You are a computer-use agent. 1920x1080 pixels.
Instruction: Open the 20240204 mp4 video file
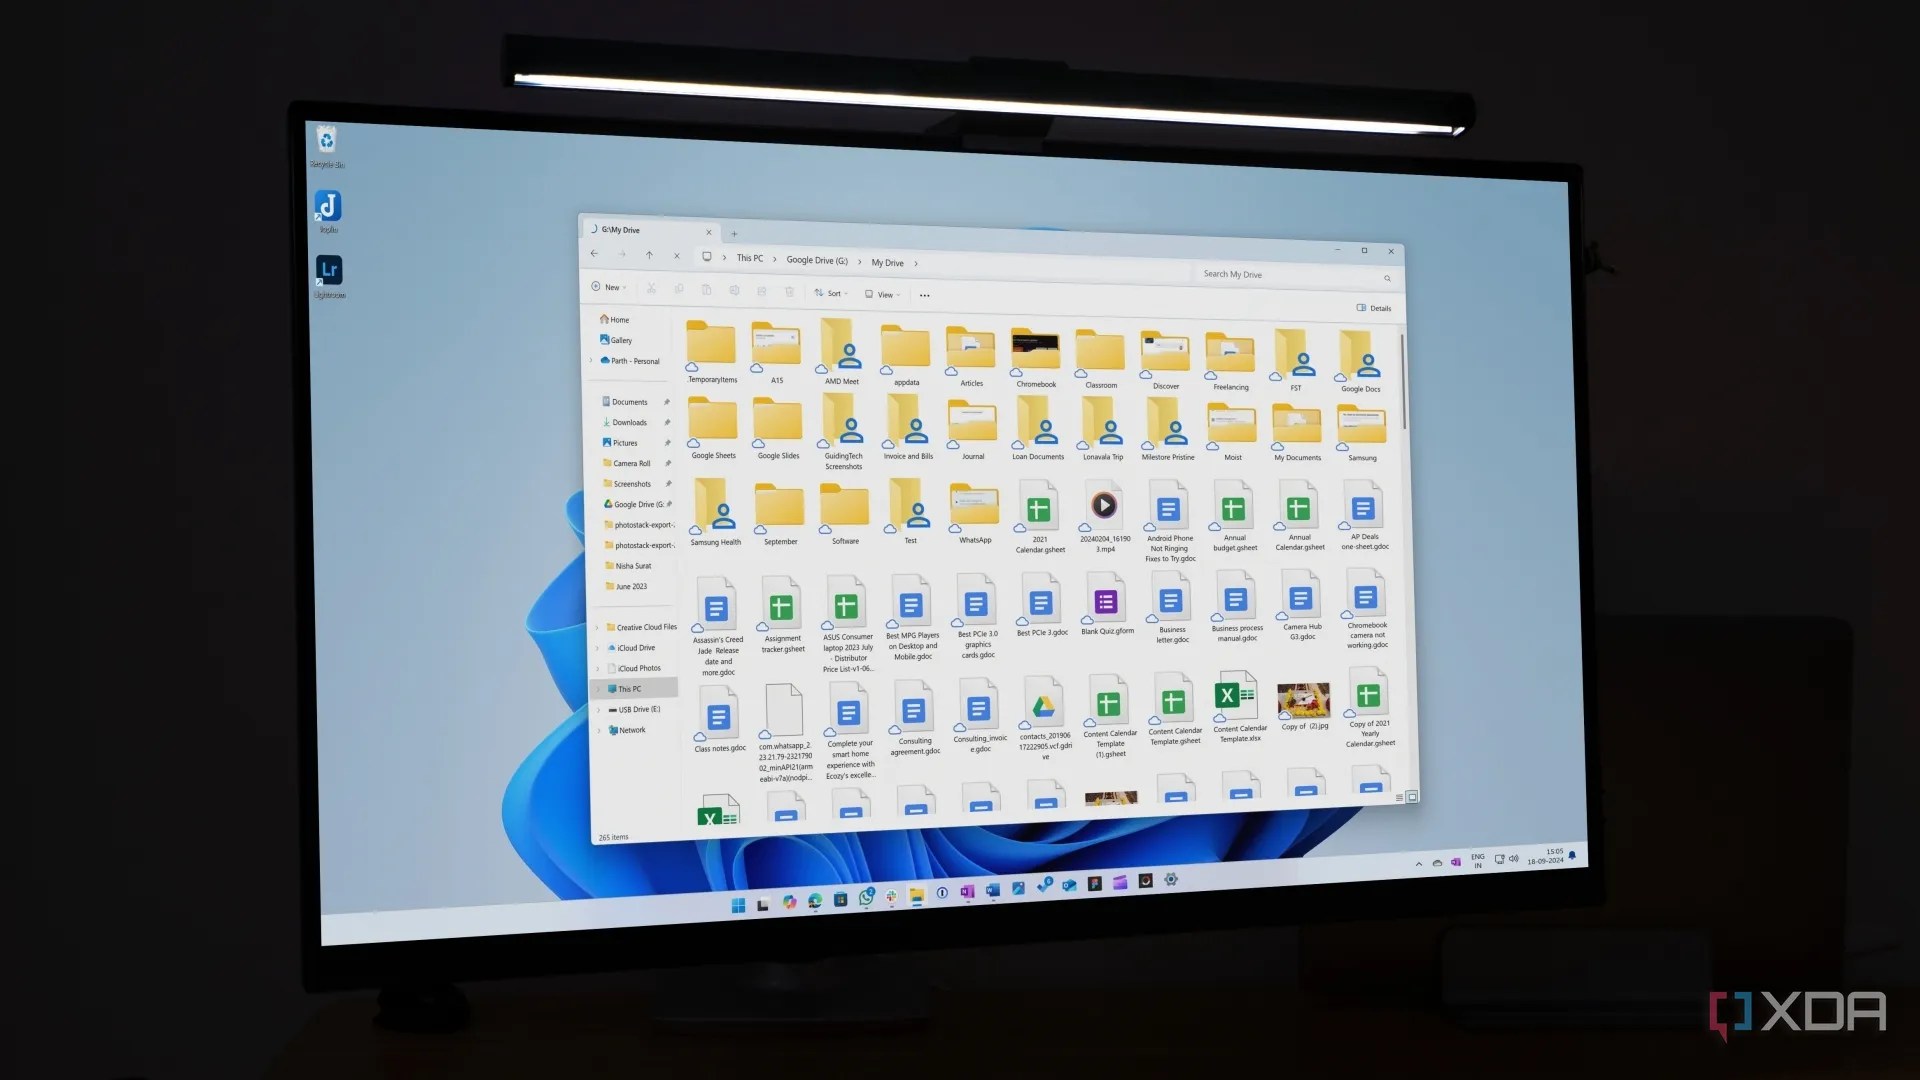tap(1104, 506)
